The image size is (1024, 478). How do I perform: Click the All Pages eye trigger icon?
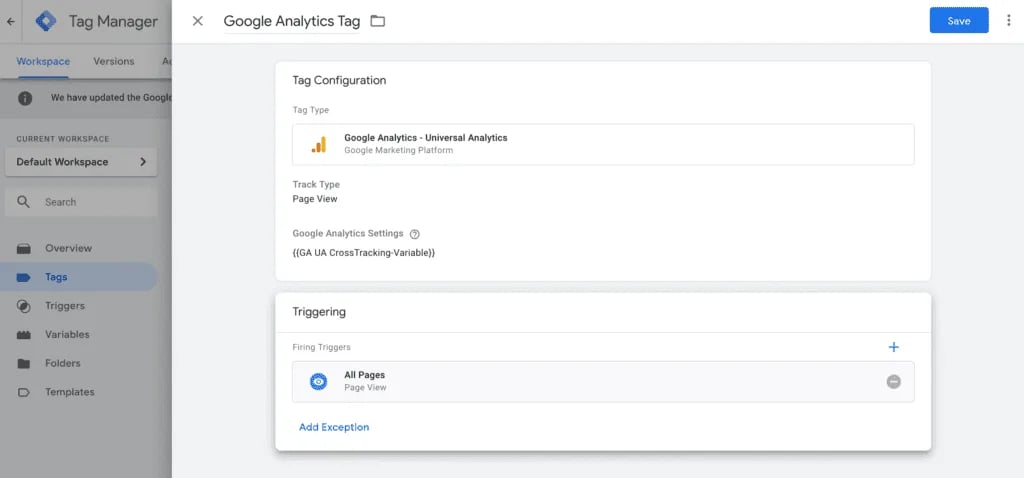point(318,382)
